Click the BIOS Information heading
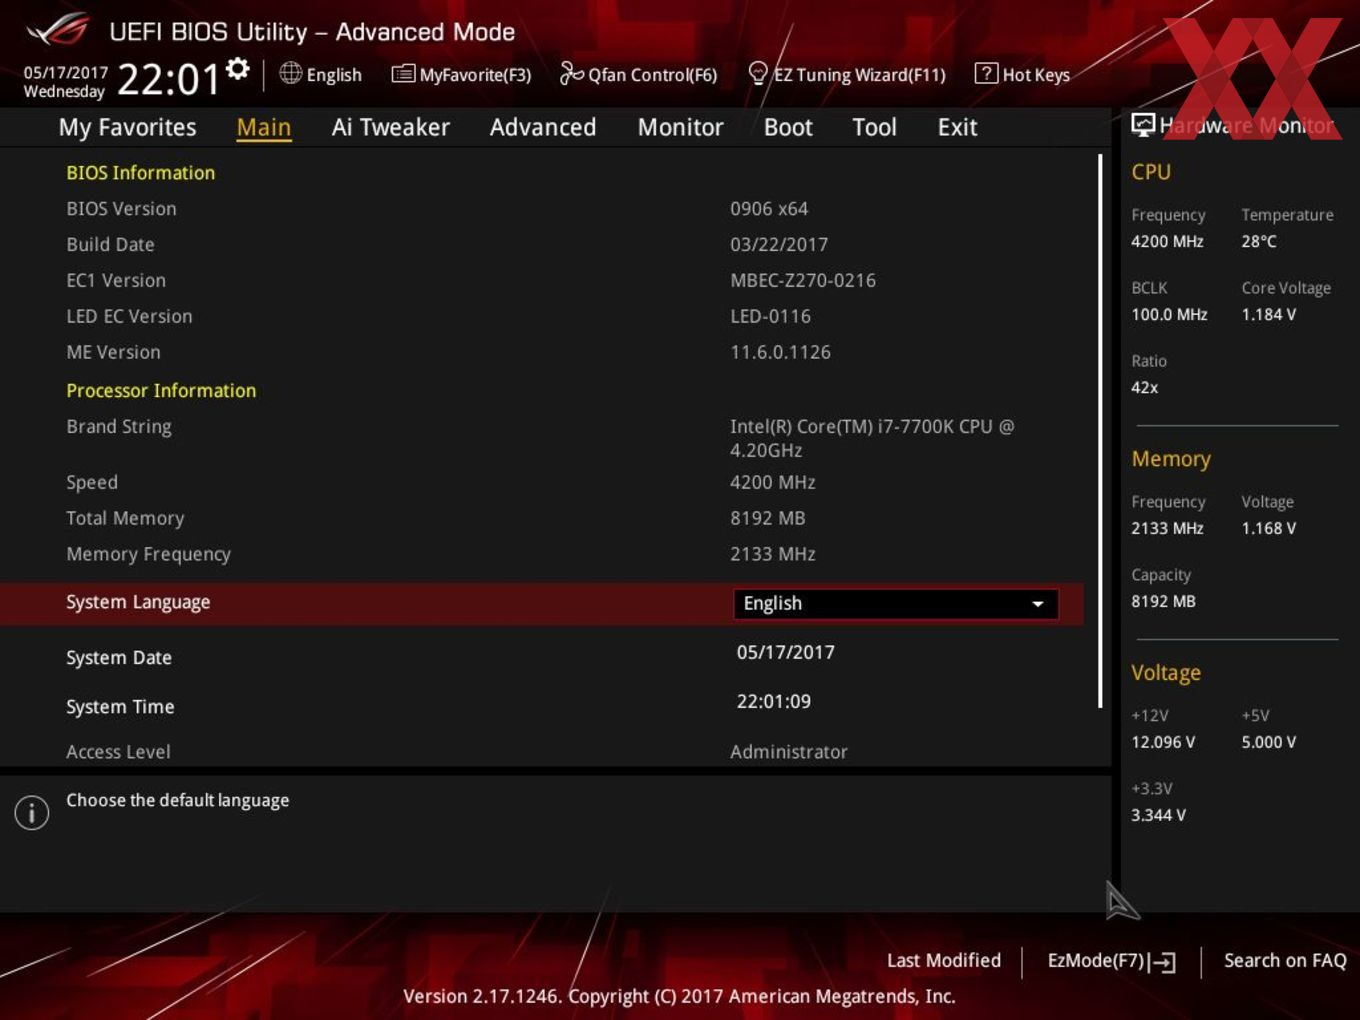 (x=140, y=172)
